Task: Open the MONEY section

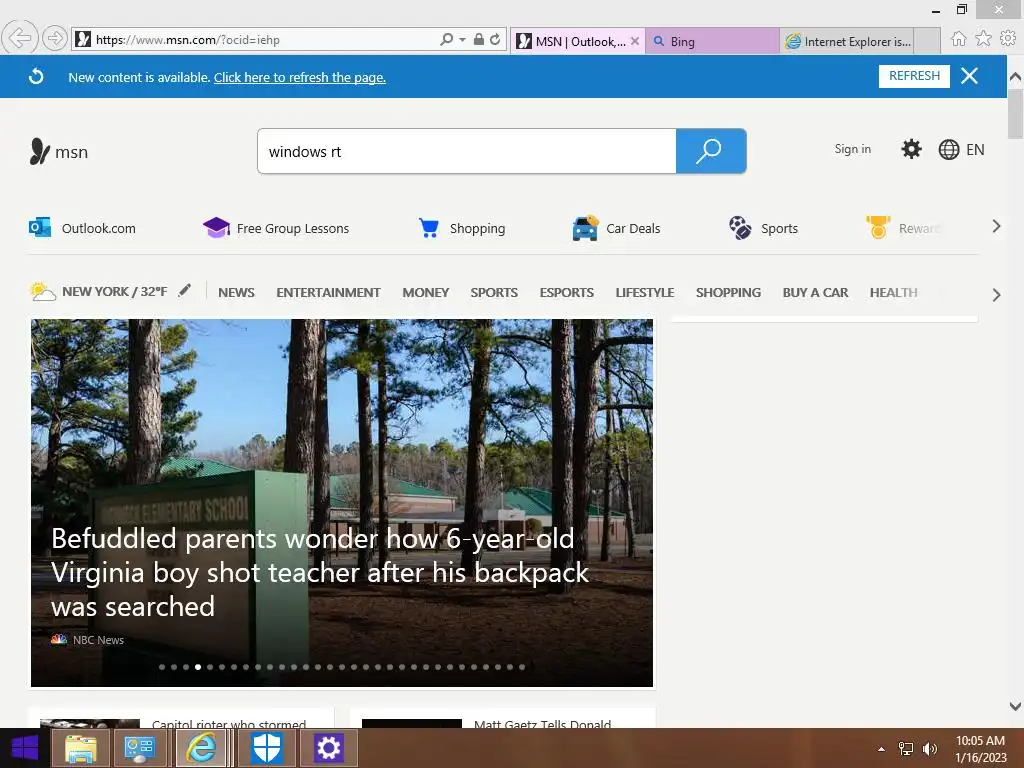Action: [425, 293]
